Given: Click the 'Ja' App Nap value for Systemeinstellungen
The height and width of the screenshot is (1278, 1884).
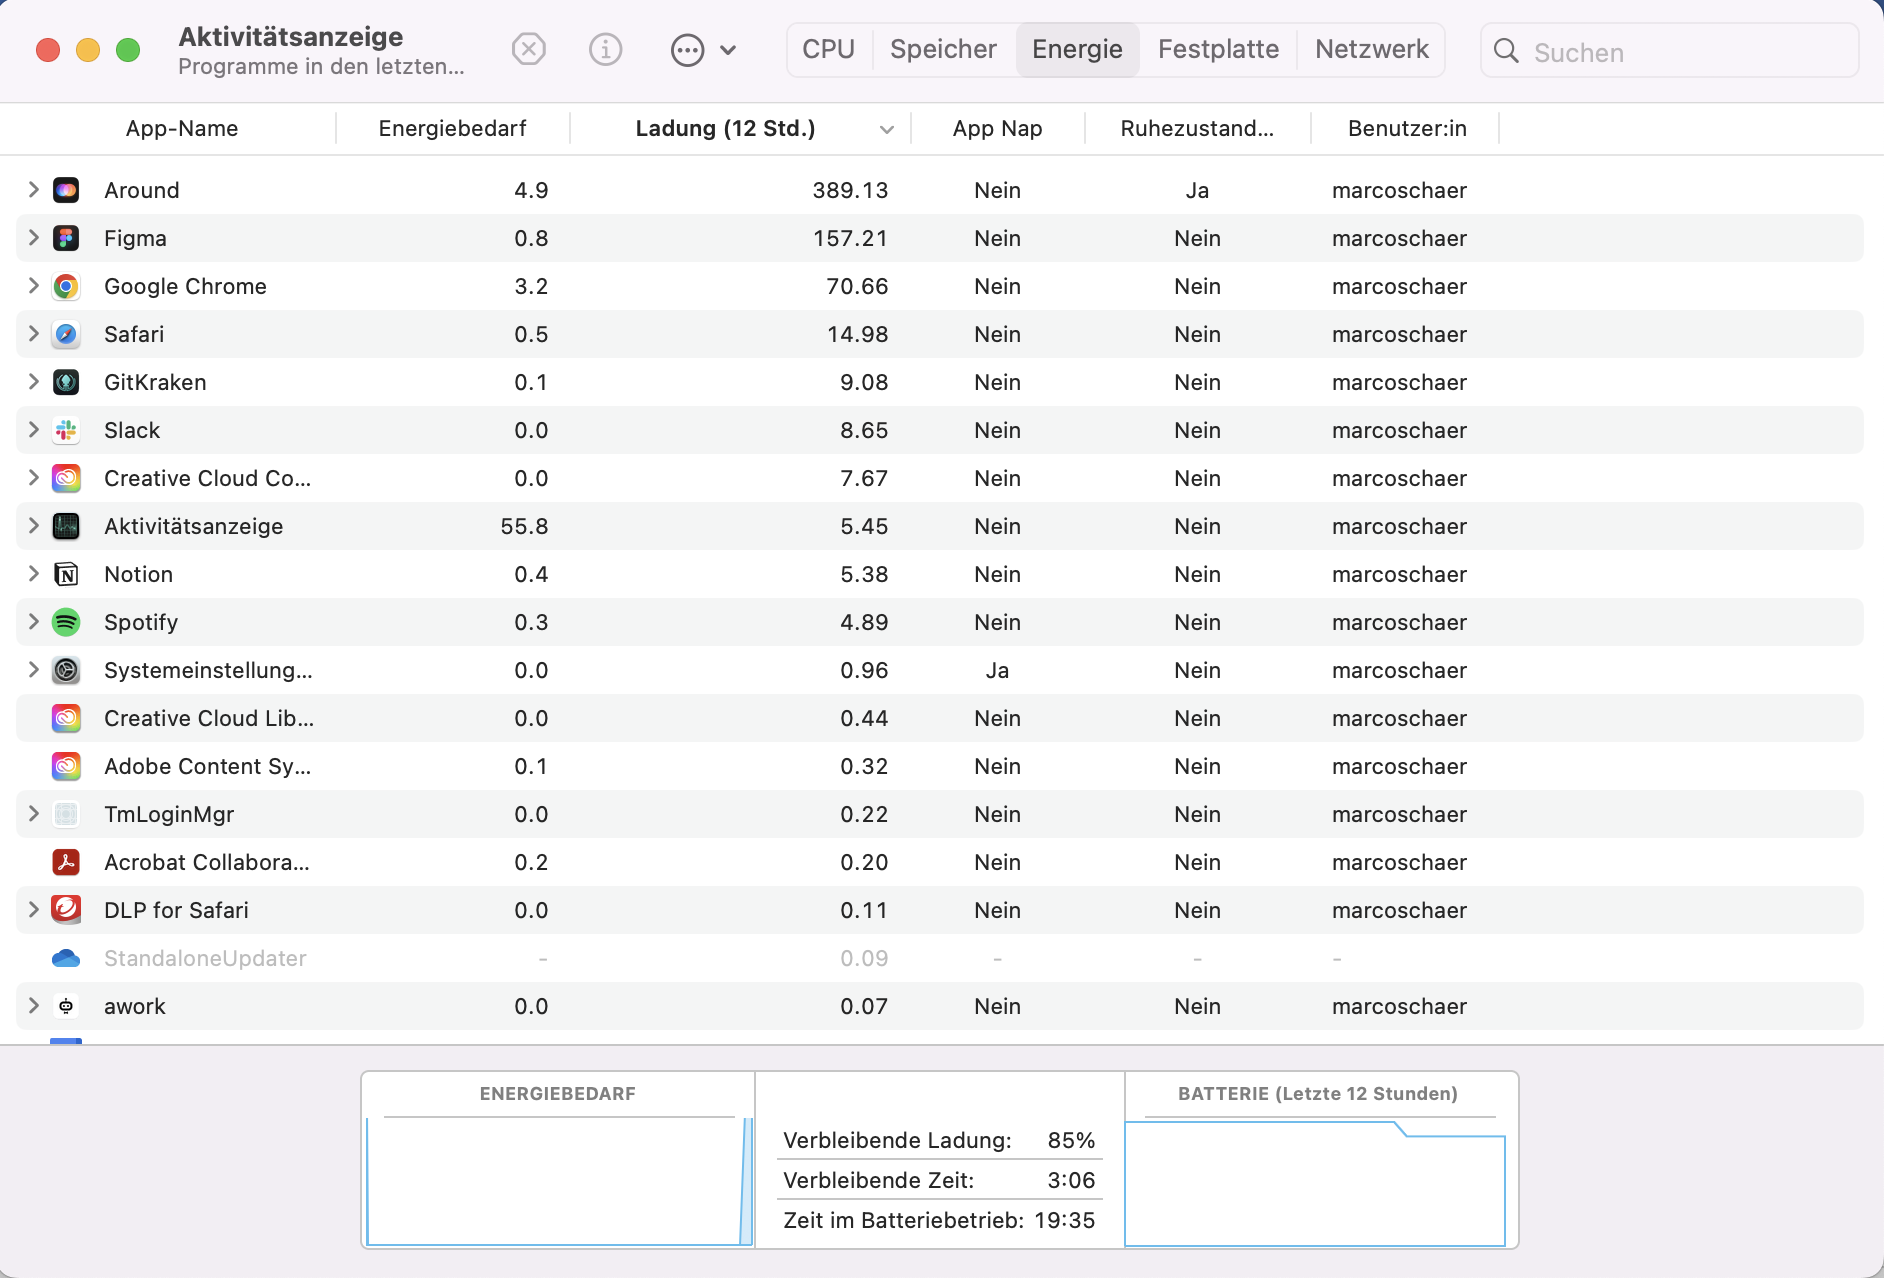Looking at the screenshot, I should point(997,670).
